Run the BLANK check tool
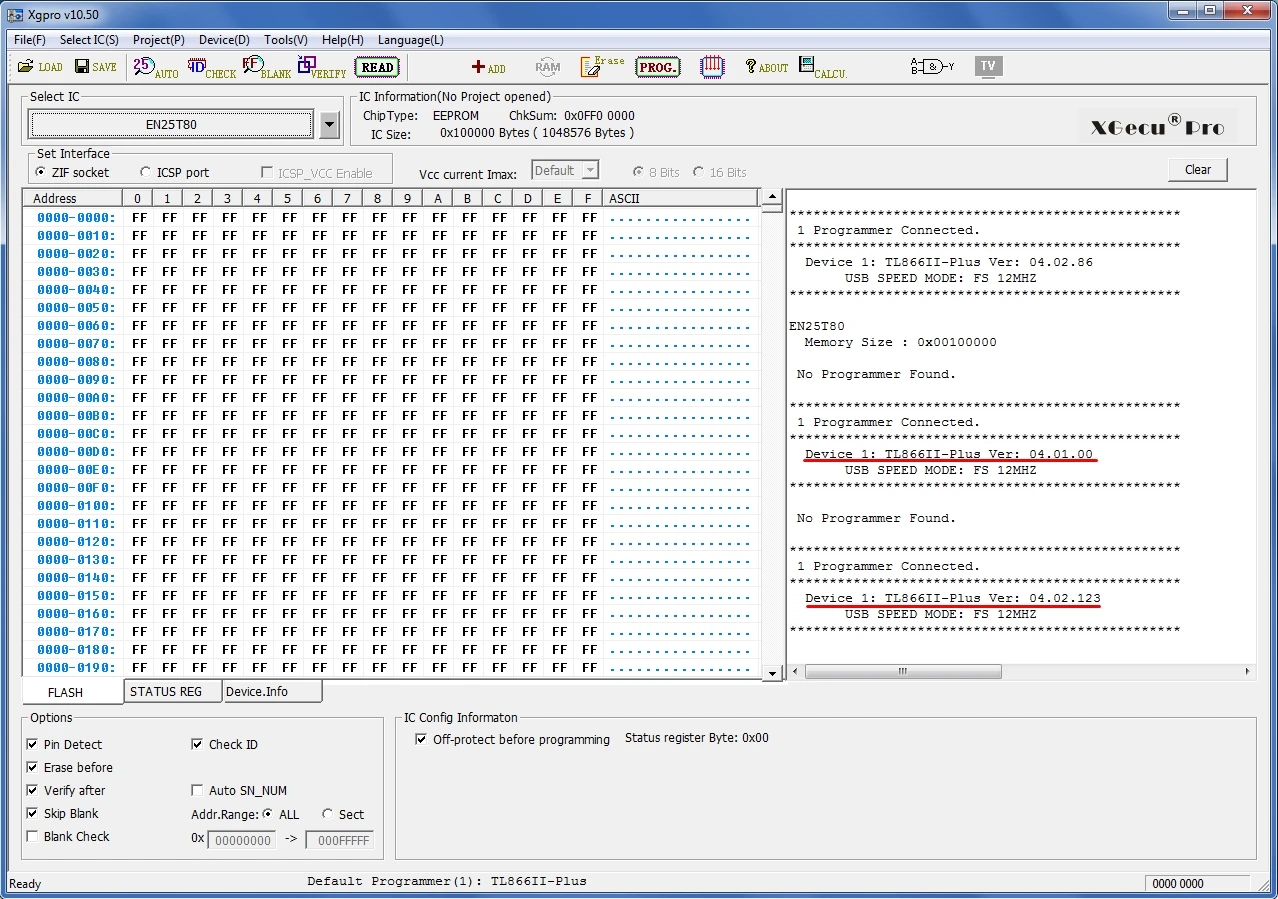 click(267, 67)
